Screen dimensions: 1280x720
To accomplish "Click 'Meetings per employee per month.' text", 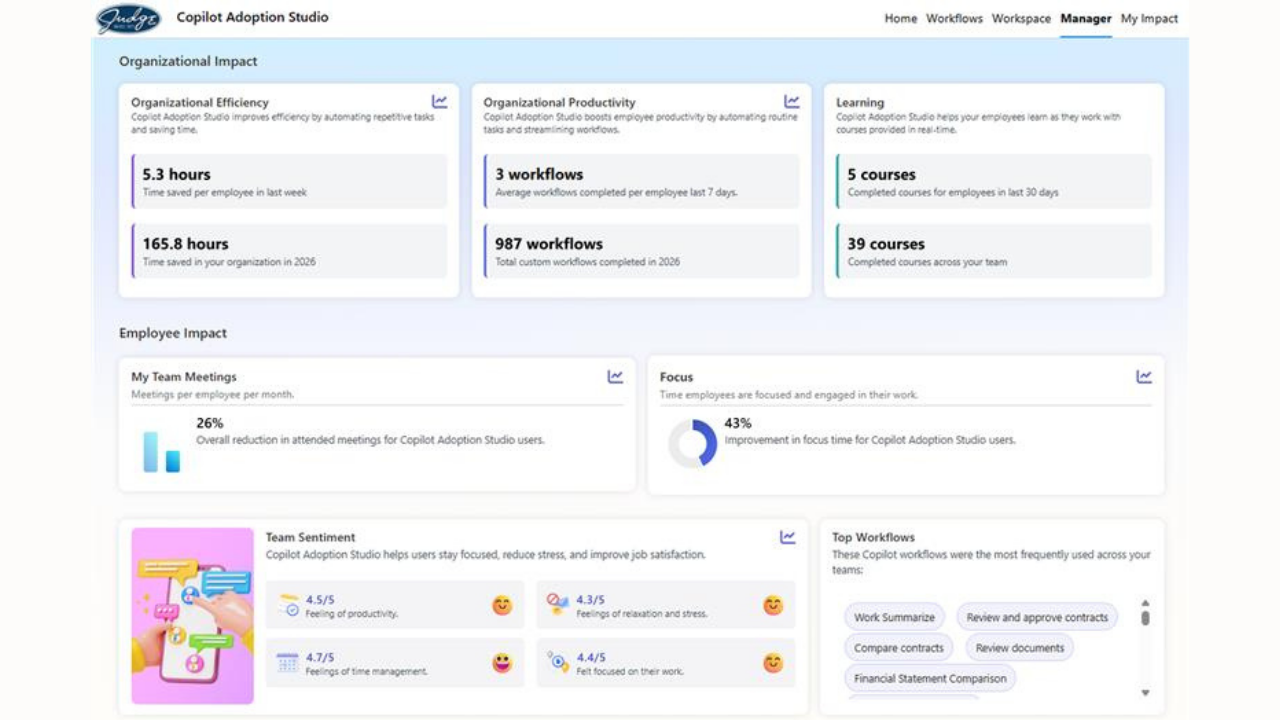I will pos(213,394).
